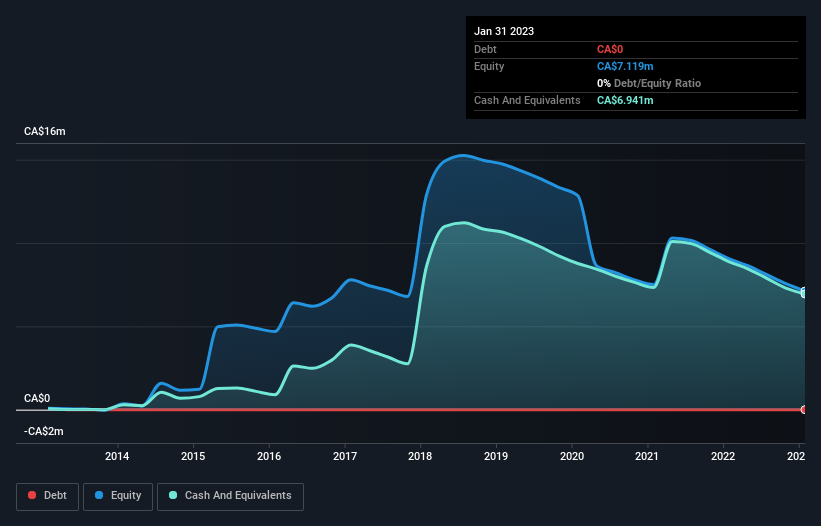Toggle the Equity legend button

(118, 496)
